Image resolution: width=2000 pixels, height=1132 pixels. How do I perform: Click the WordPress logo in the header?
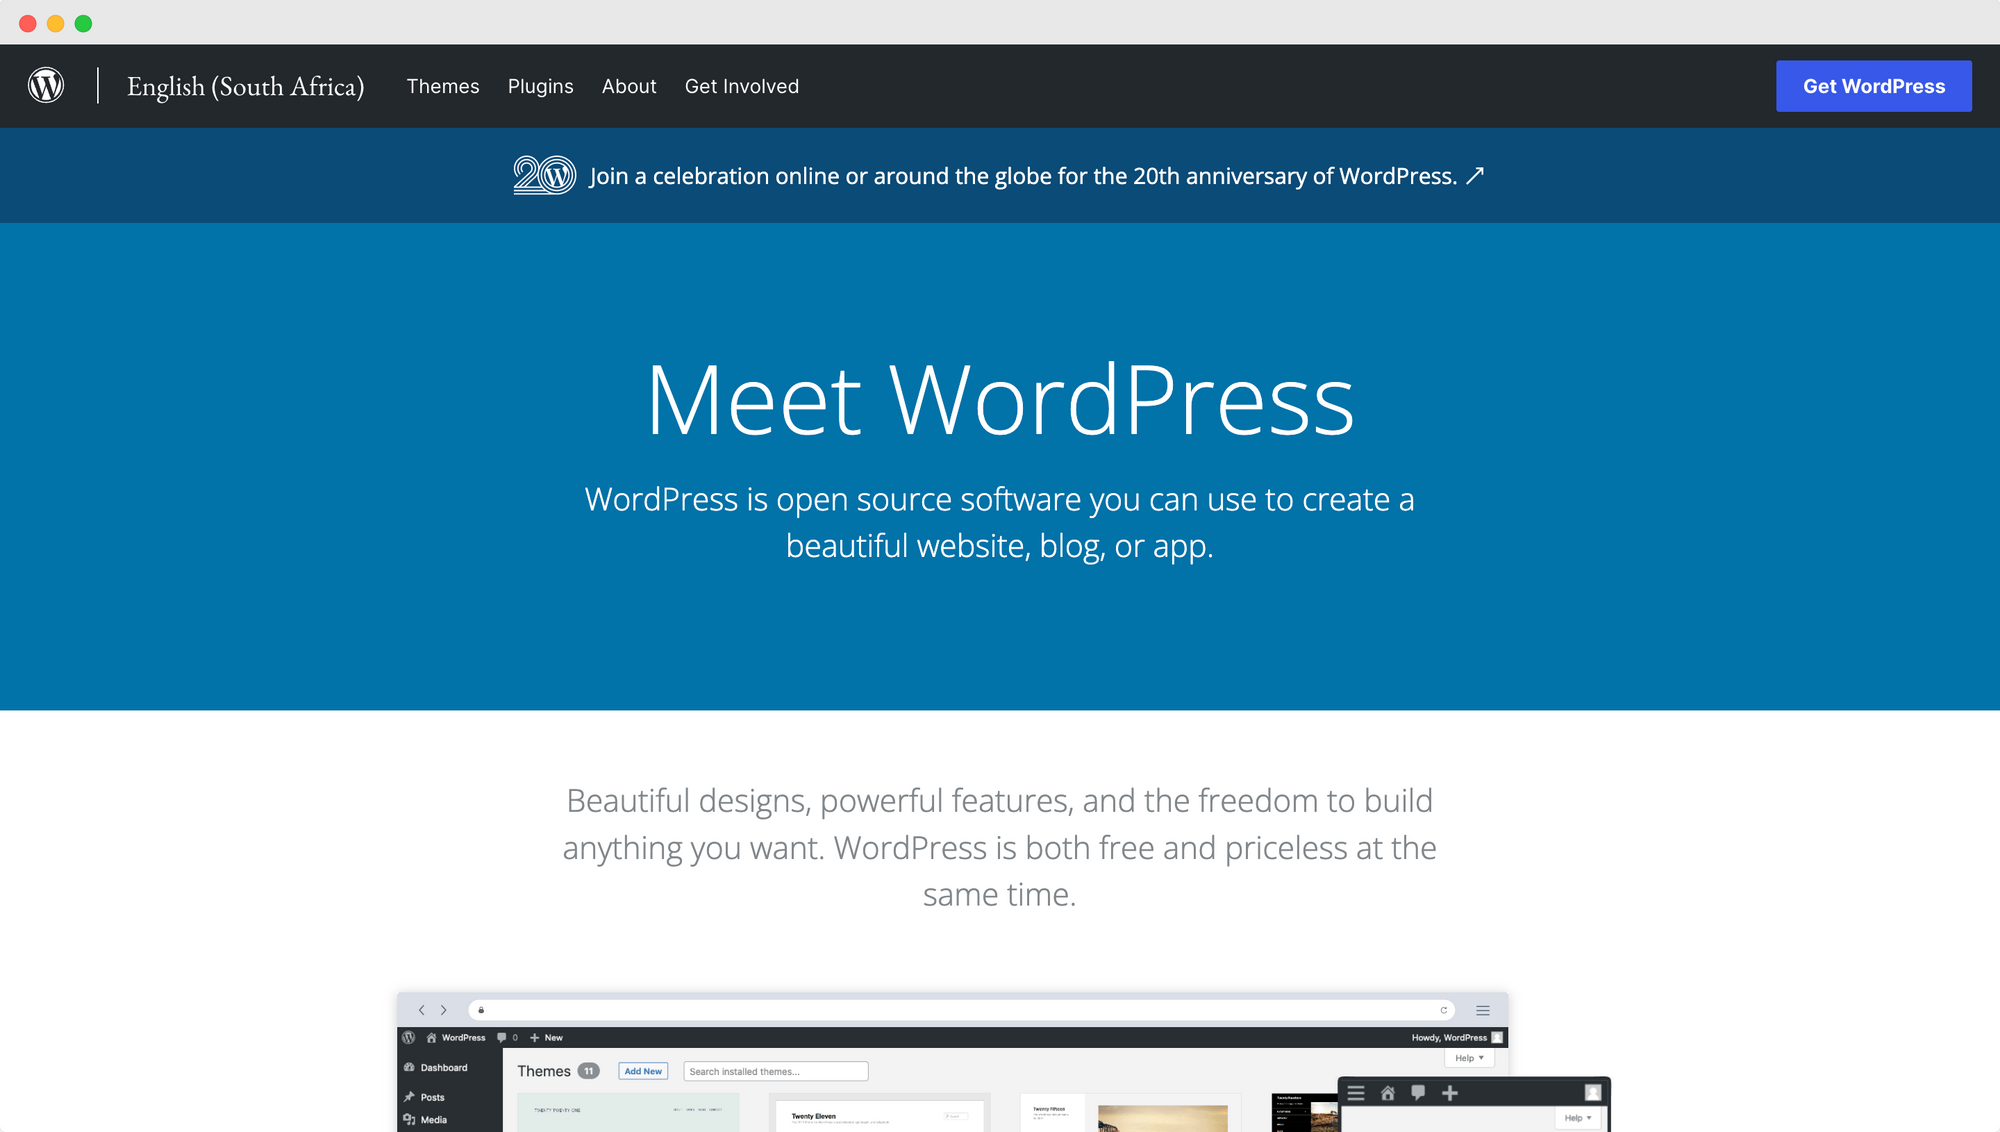point(46,86)
